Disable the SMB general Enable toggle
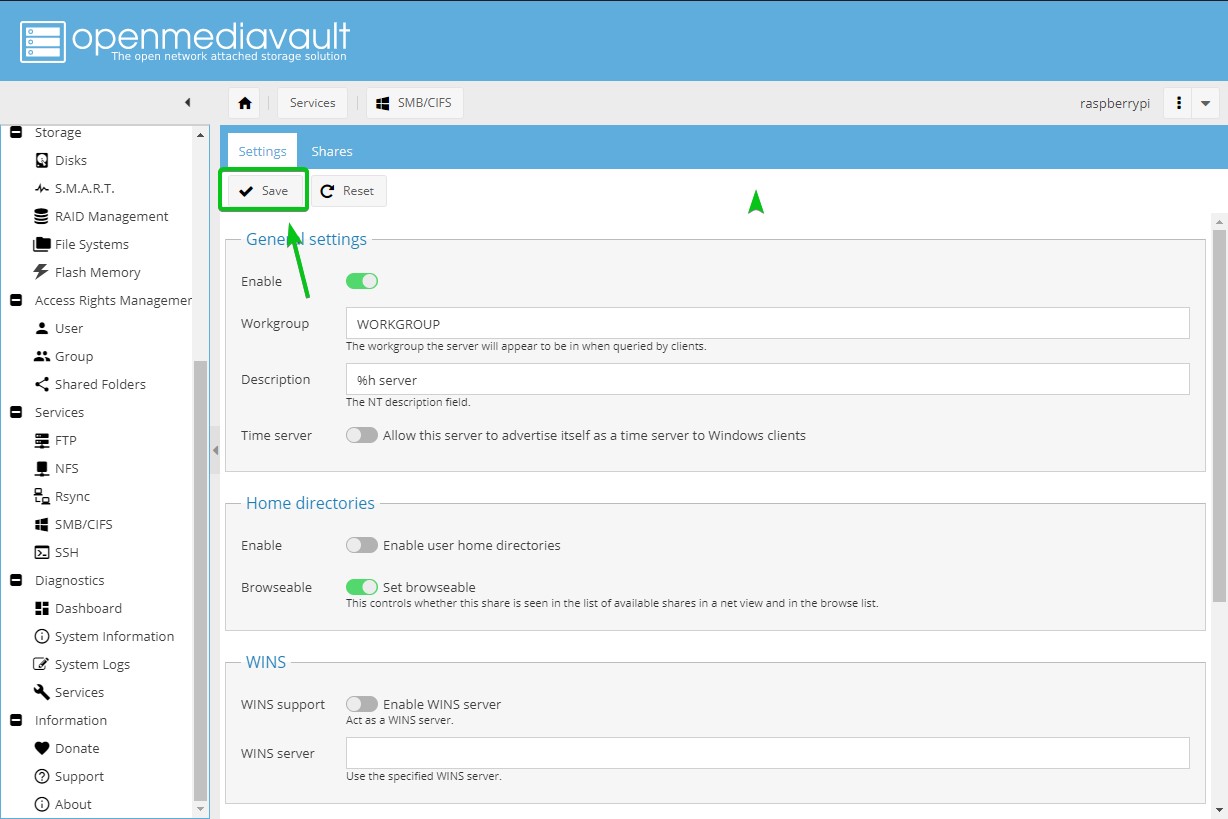The width and height of the screenshot is (1228, 819). 362,281
